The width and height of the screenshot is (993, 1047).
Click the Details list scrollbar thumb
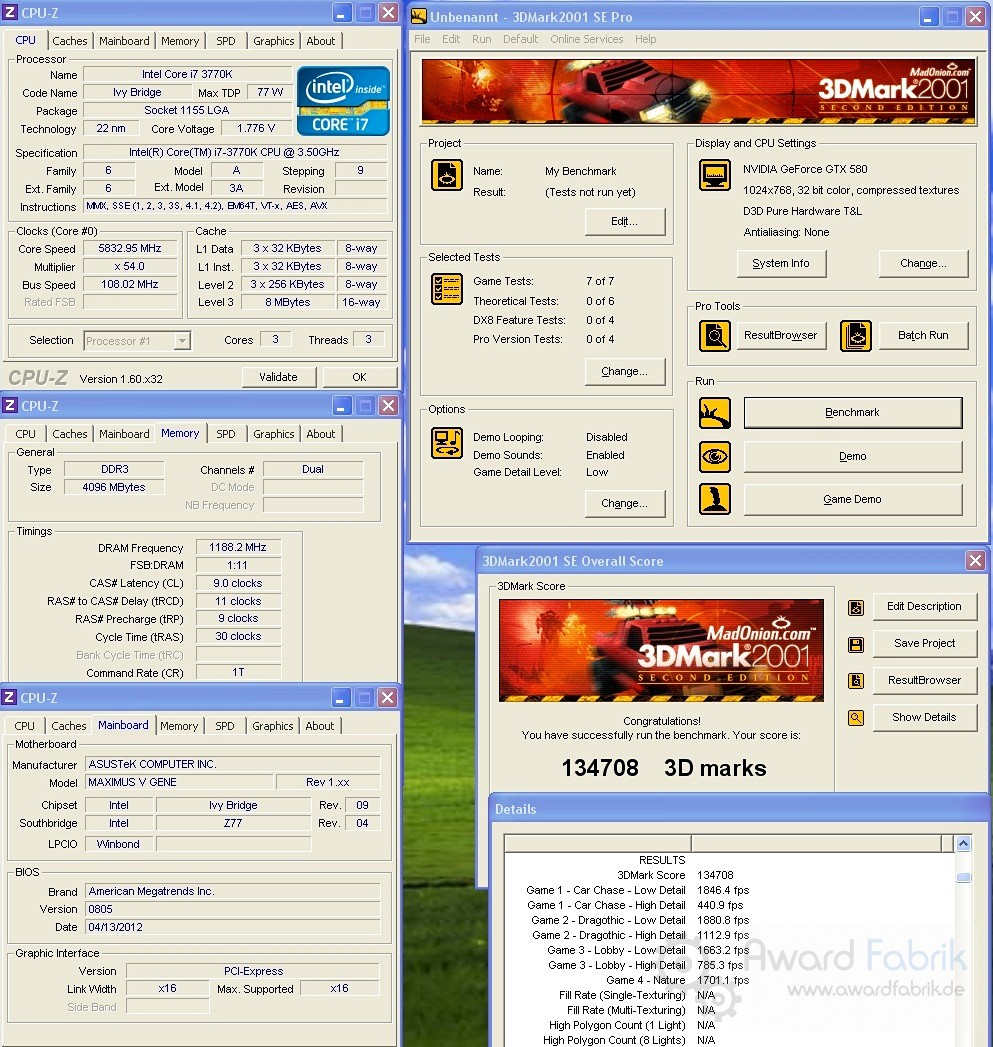pyautogui.click(x=963, y=877)
